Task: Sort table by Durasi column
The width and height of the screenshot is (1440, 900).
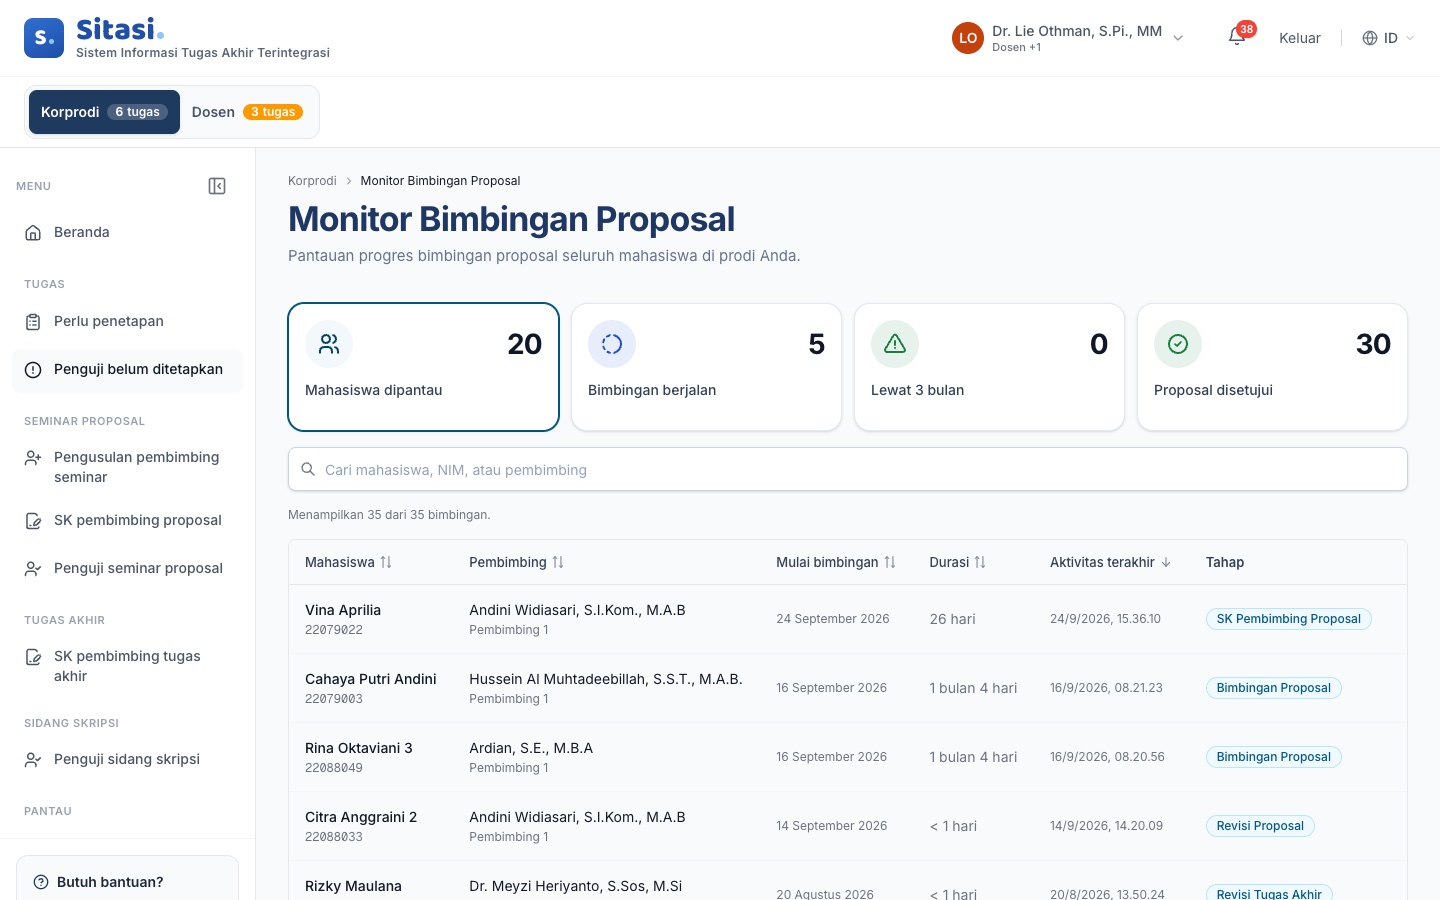Action: click(x=958, y=562)
